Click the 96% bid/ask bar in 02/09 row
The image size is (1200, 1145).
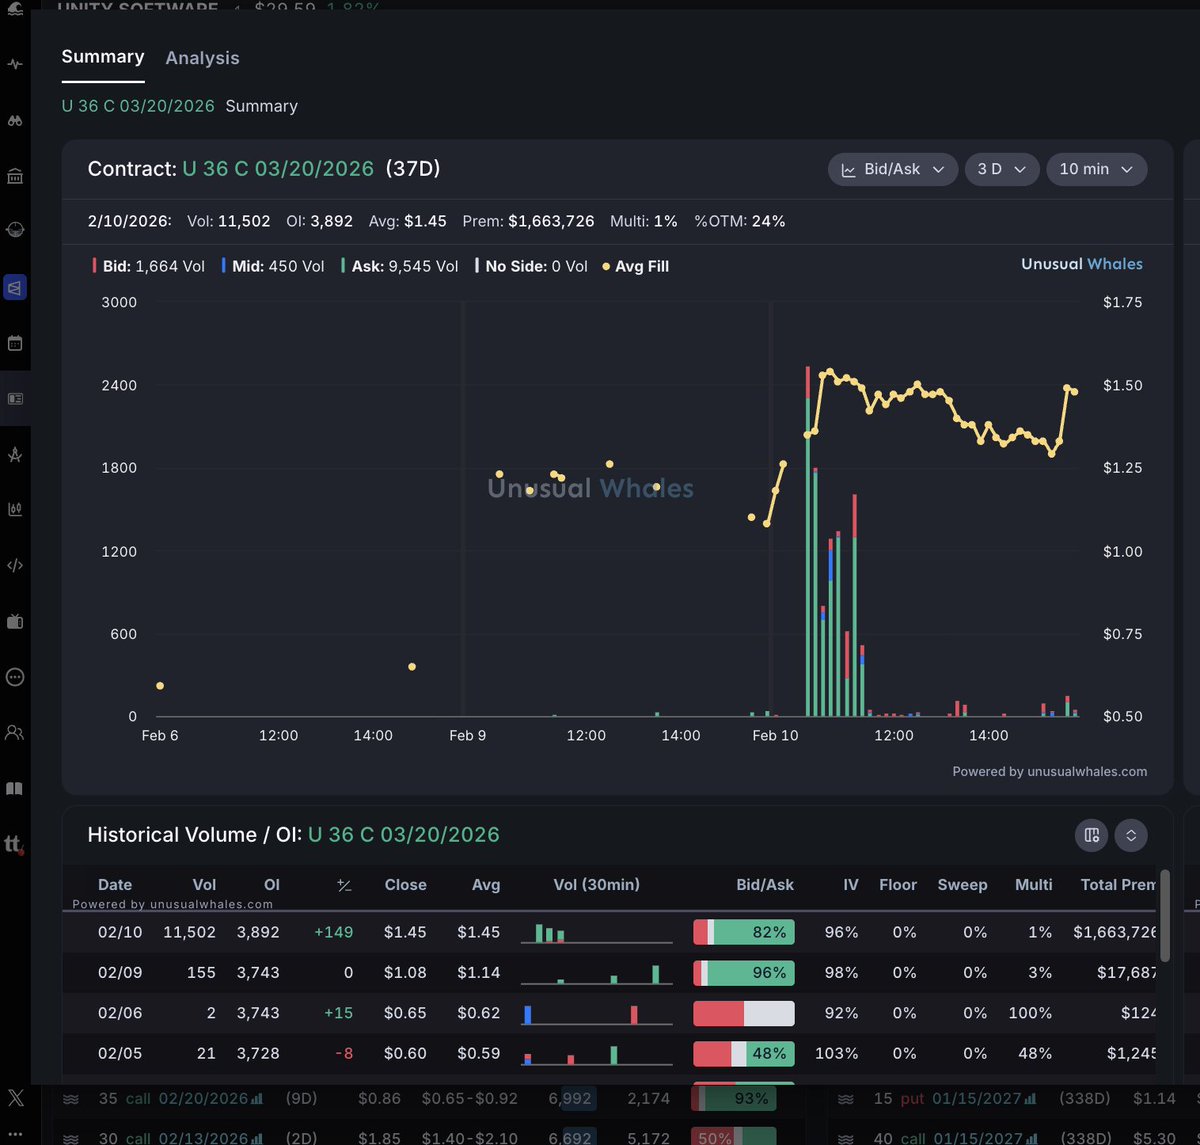[x=744, y=972]
